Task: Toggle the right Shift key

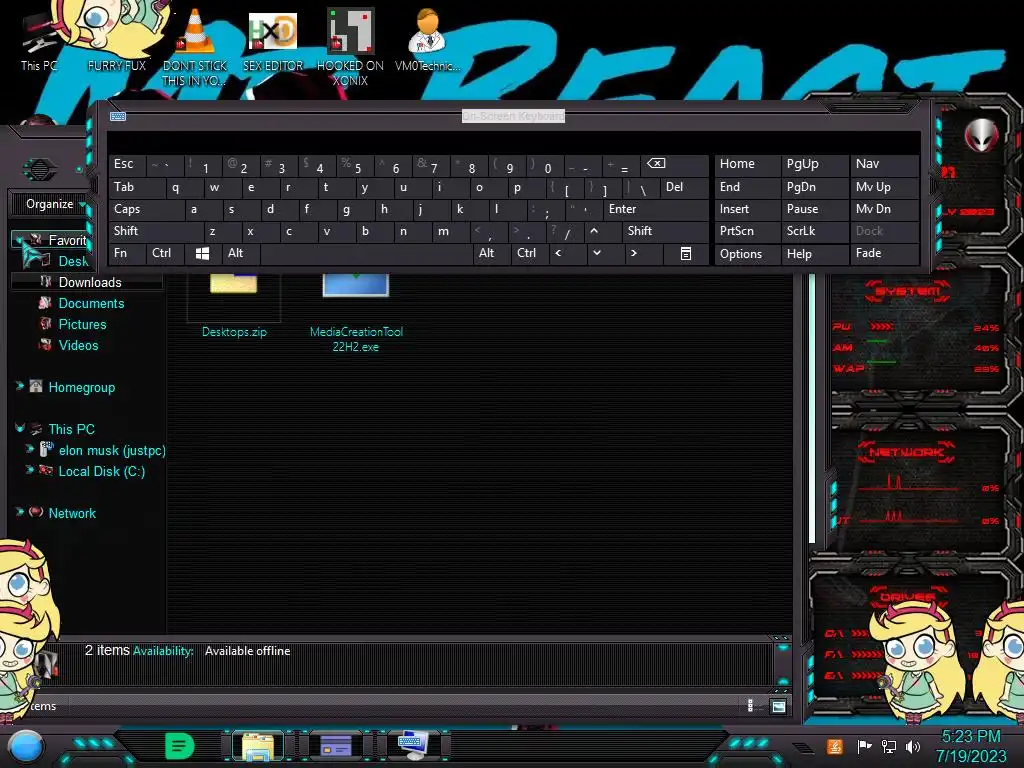Action: click(x=665, y=231)
